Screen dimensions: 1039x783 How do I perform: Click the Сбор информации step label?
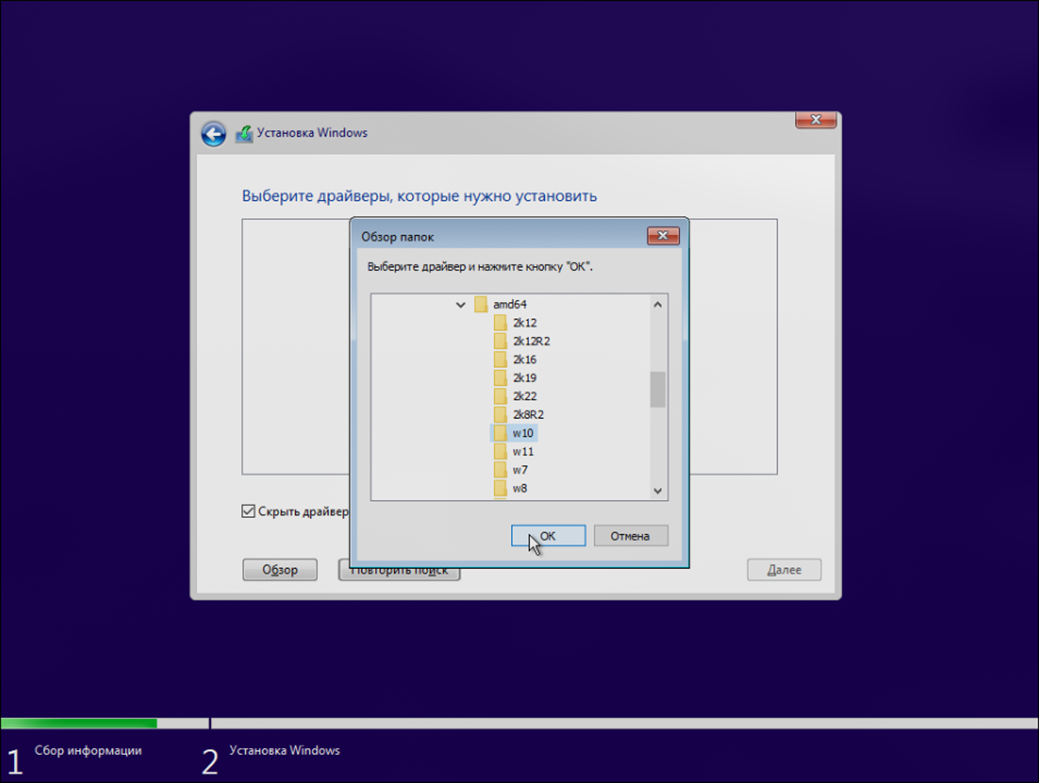tap(88, 751)
